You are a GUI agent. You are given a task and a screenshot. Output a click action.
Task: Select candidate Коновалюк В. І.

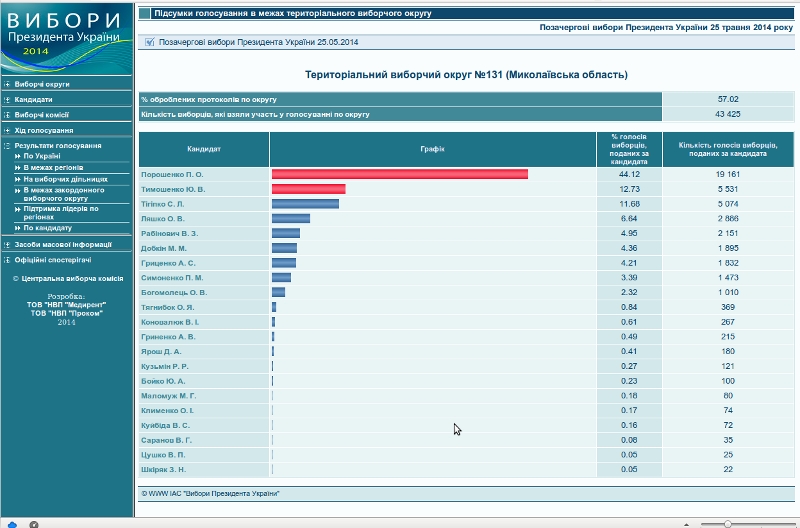coord(170,322)
